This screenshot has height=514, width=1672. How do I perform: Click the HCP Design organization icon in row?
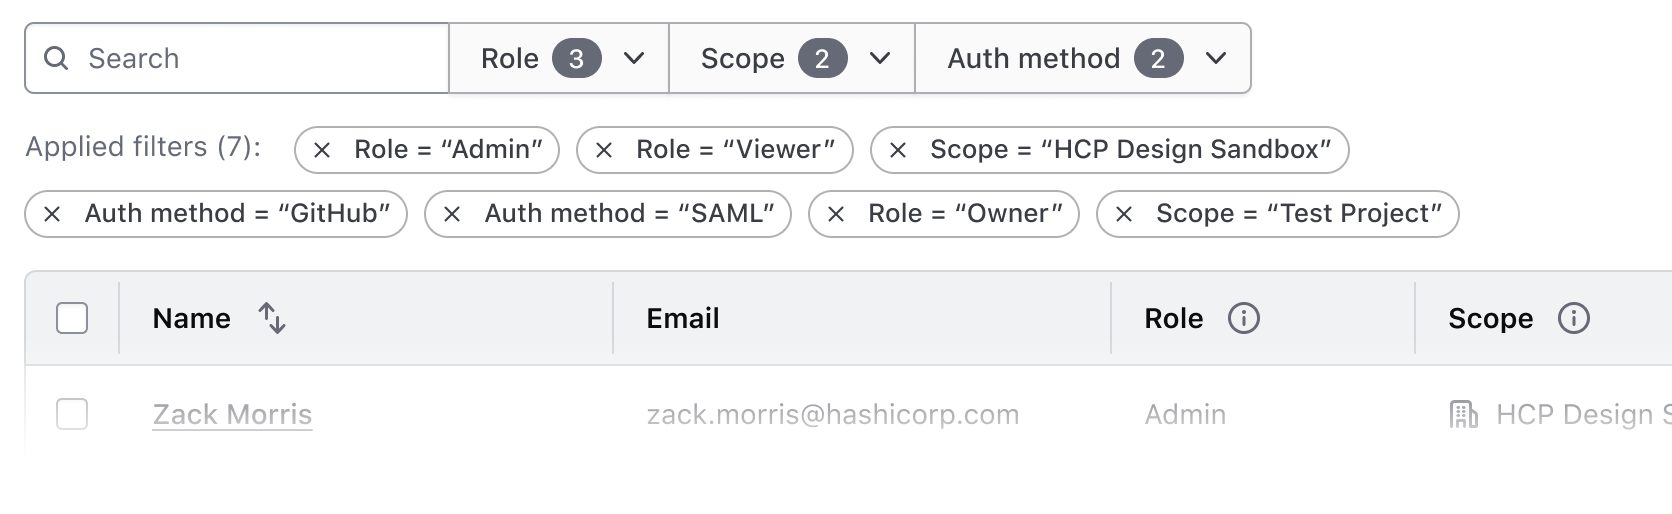(1463, 414)
